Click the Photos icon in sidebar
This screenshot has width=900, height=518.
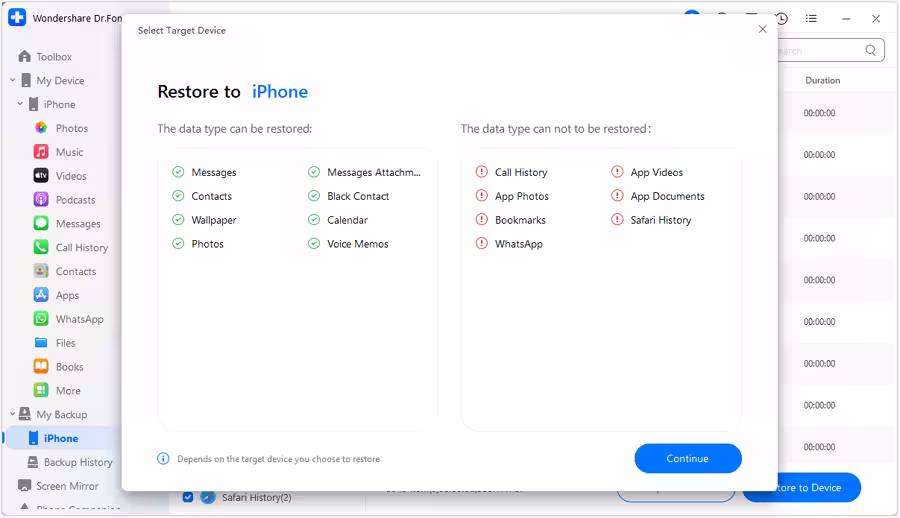point(41,128)
